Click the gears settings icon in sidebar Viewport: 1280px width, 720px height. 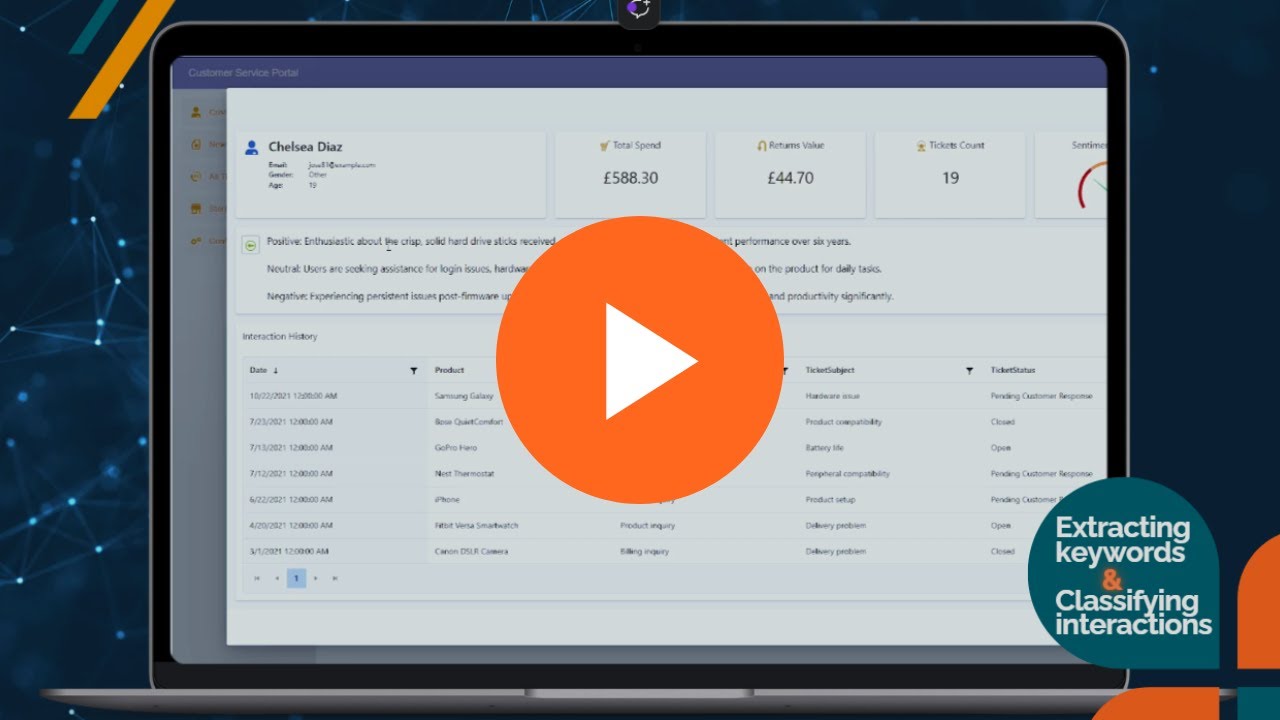197,241
